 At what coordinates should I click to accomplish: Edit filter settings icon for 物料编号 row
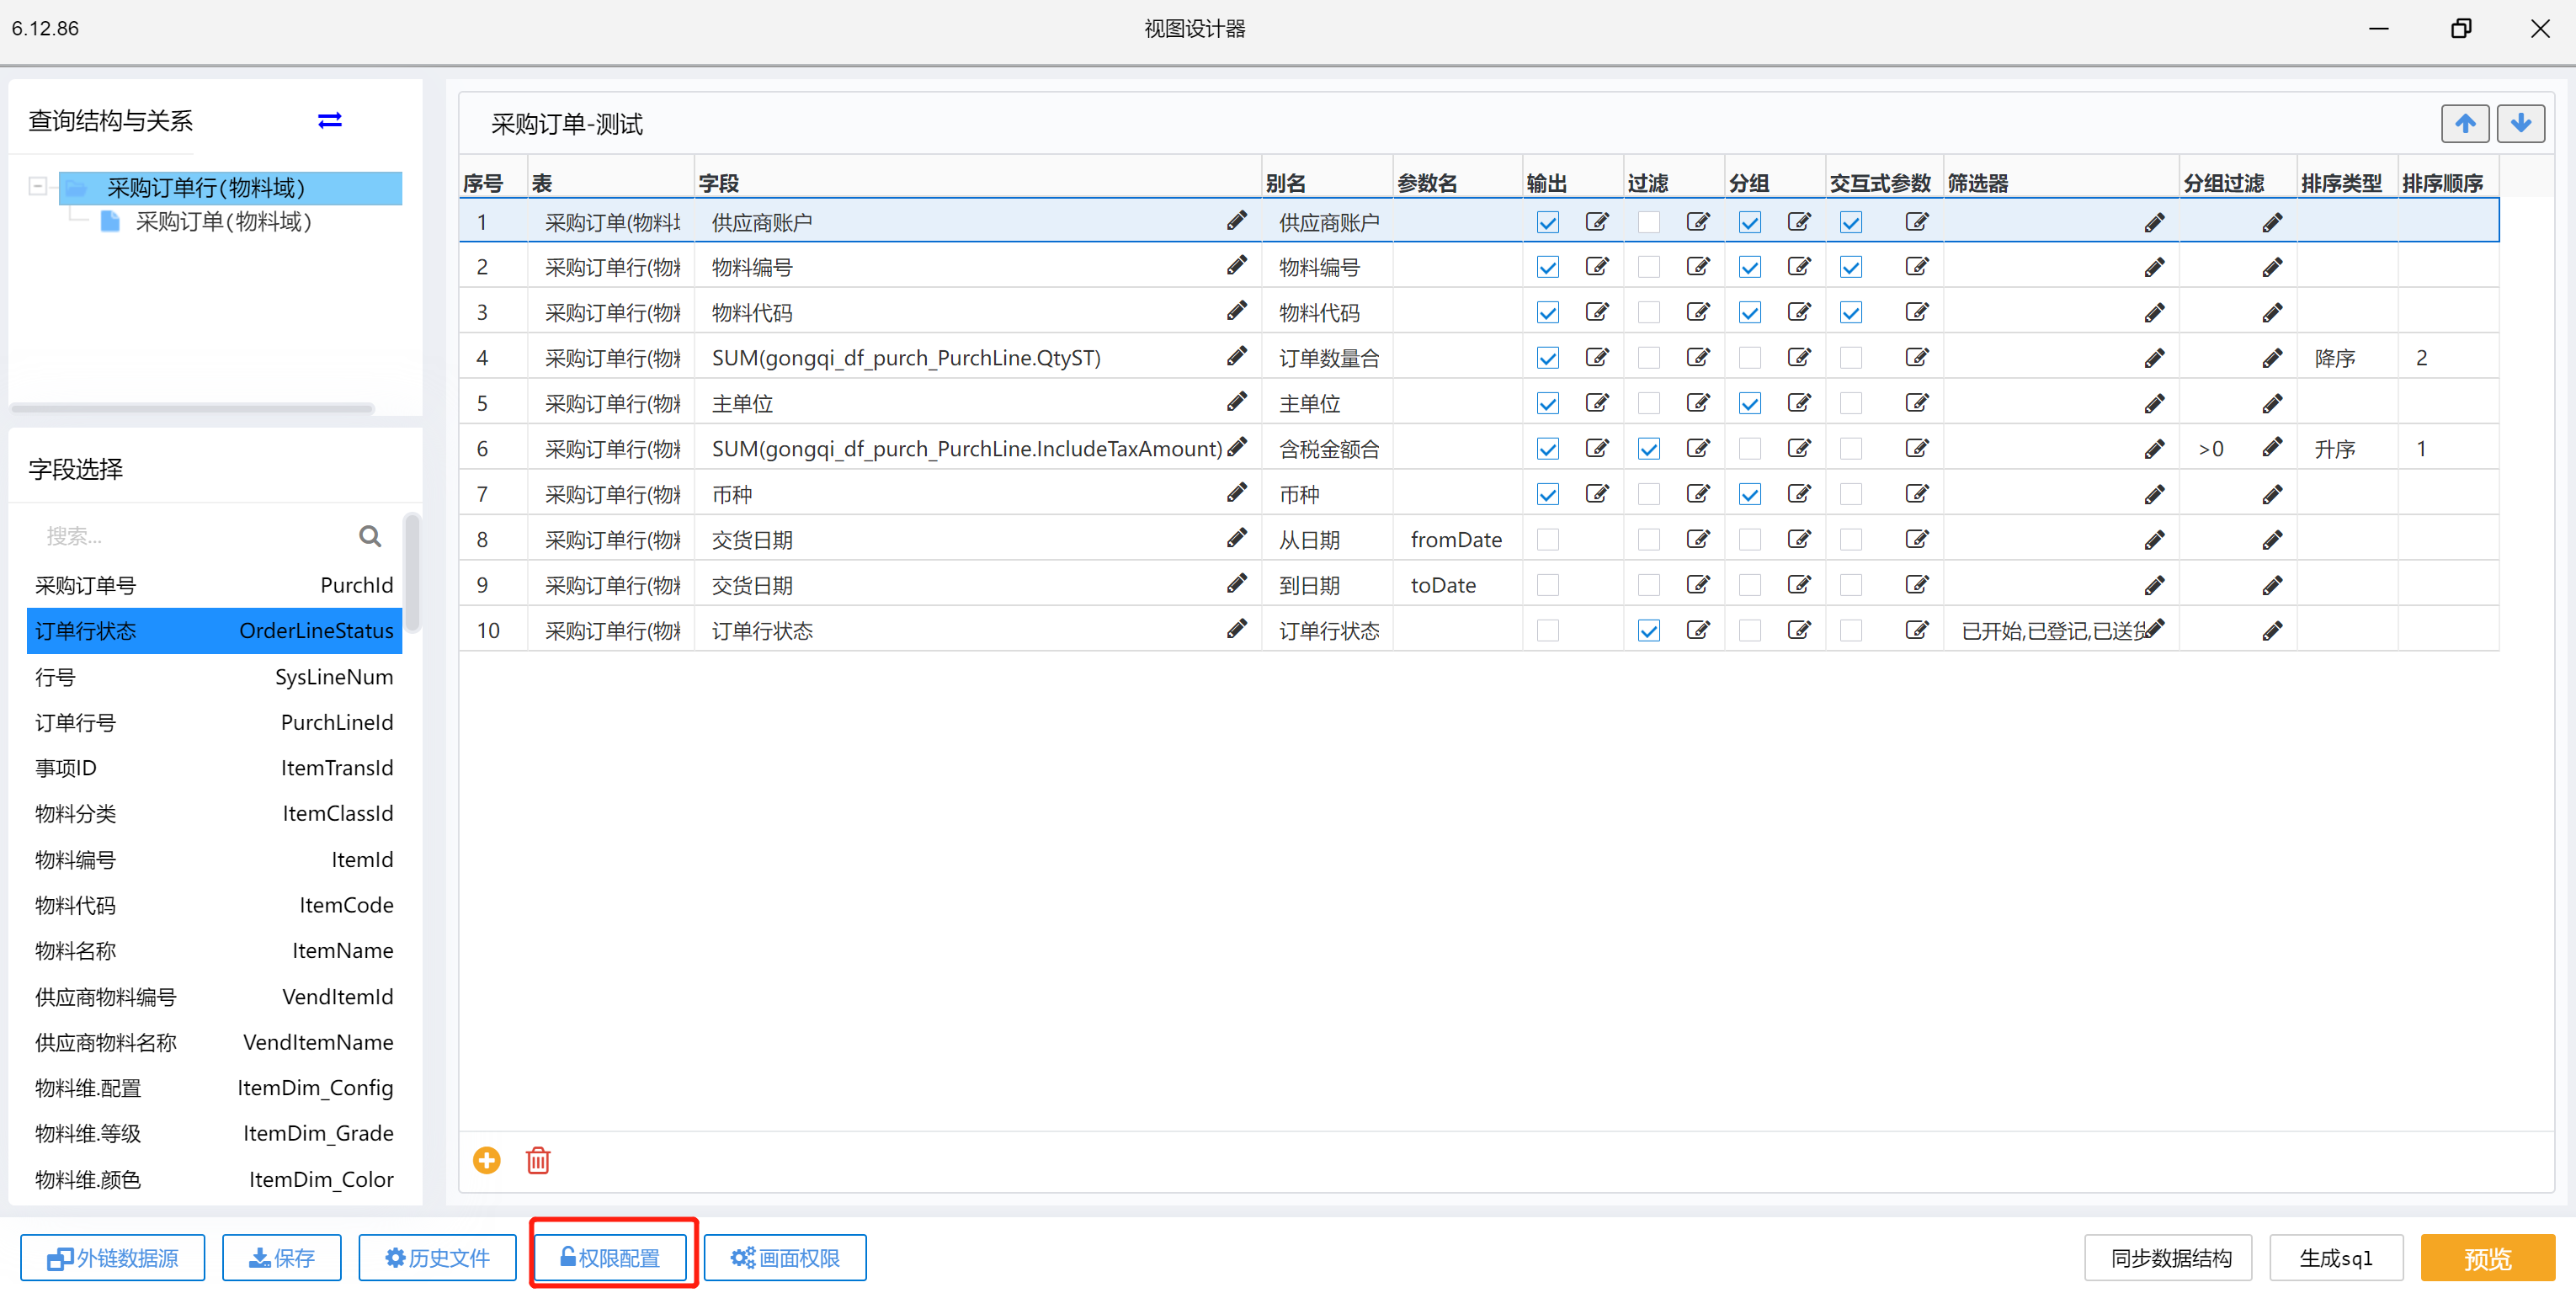(1698, 266)
